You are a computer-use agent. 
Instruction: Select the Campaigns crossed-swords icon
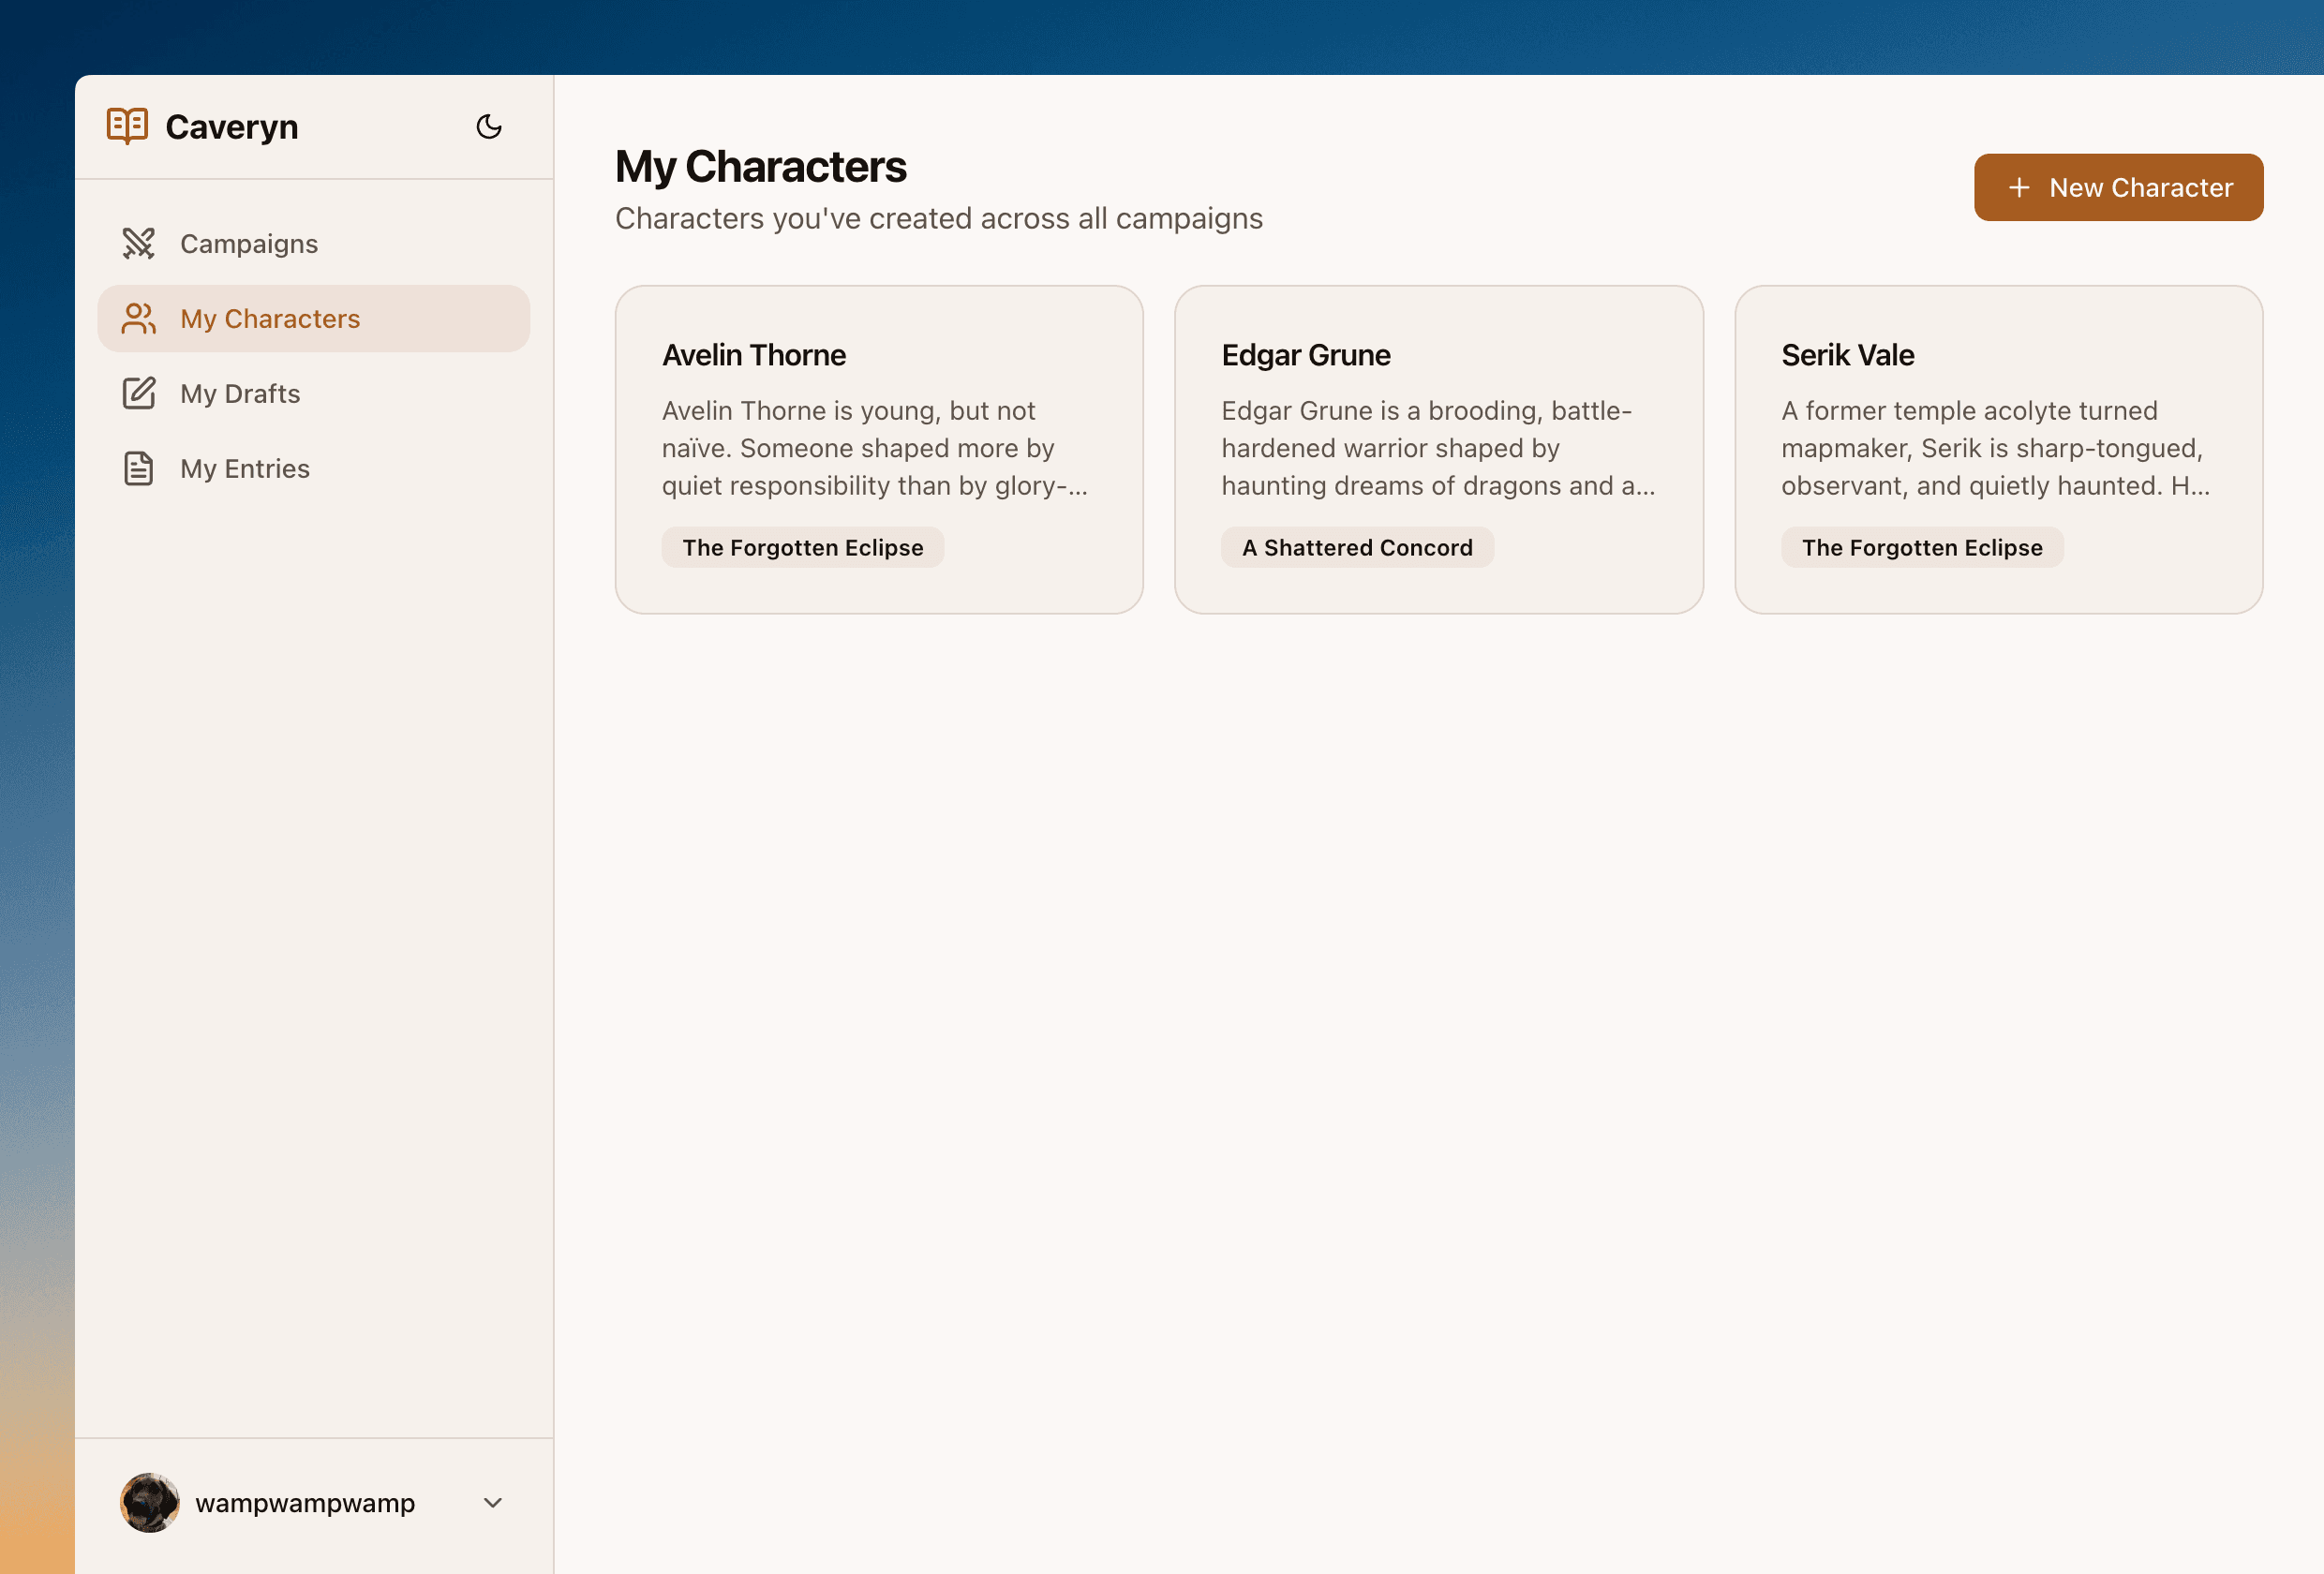(139, 243)
